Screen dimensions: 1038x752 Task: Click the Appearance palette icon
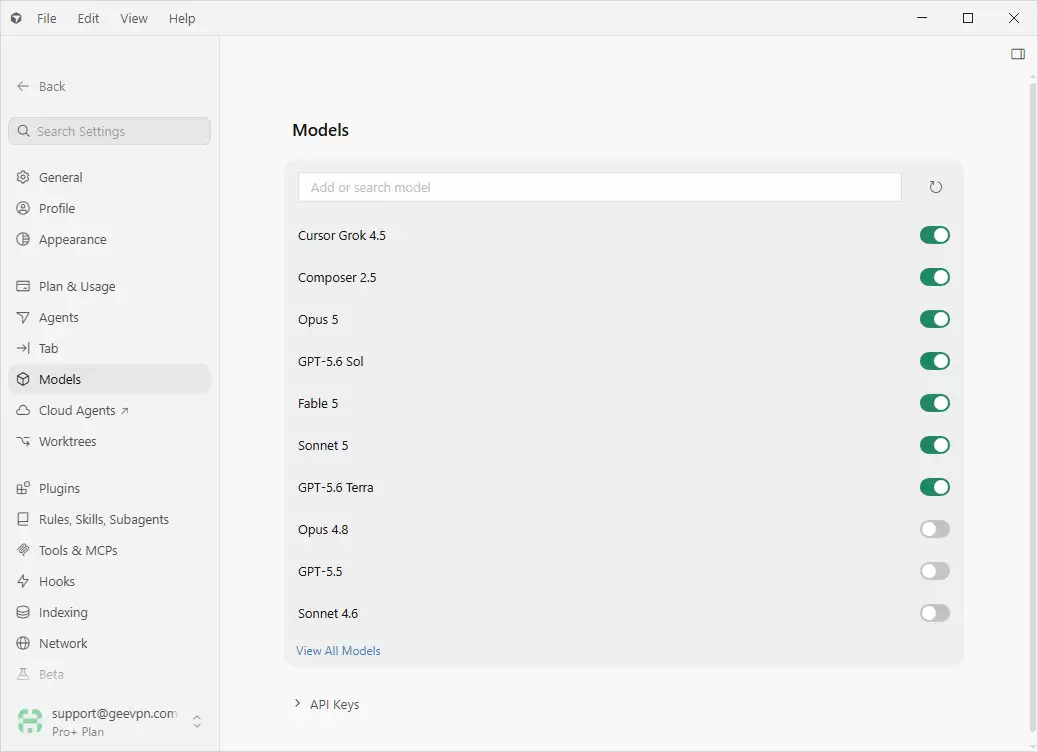pos(23,240)
